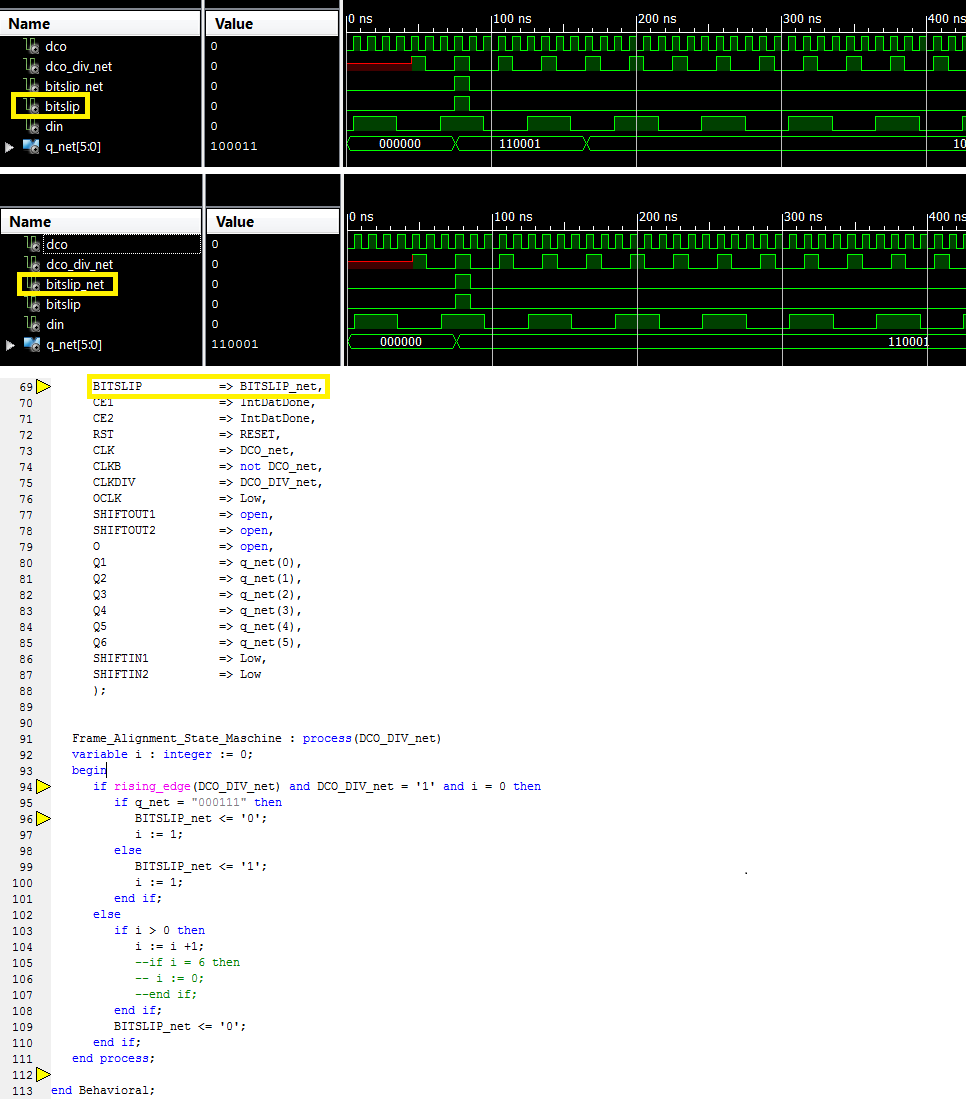Click the din signal icon in top waveform panel
This screenshot has height=1111, width=966.
point(31,126)
